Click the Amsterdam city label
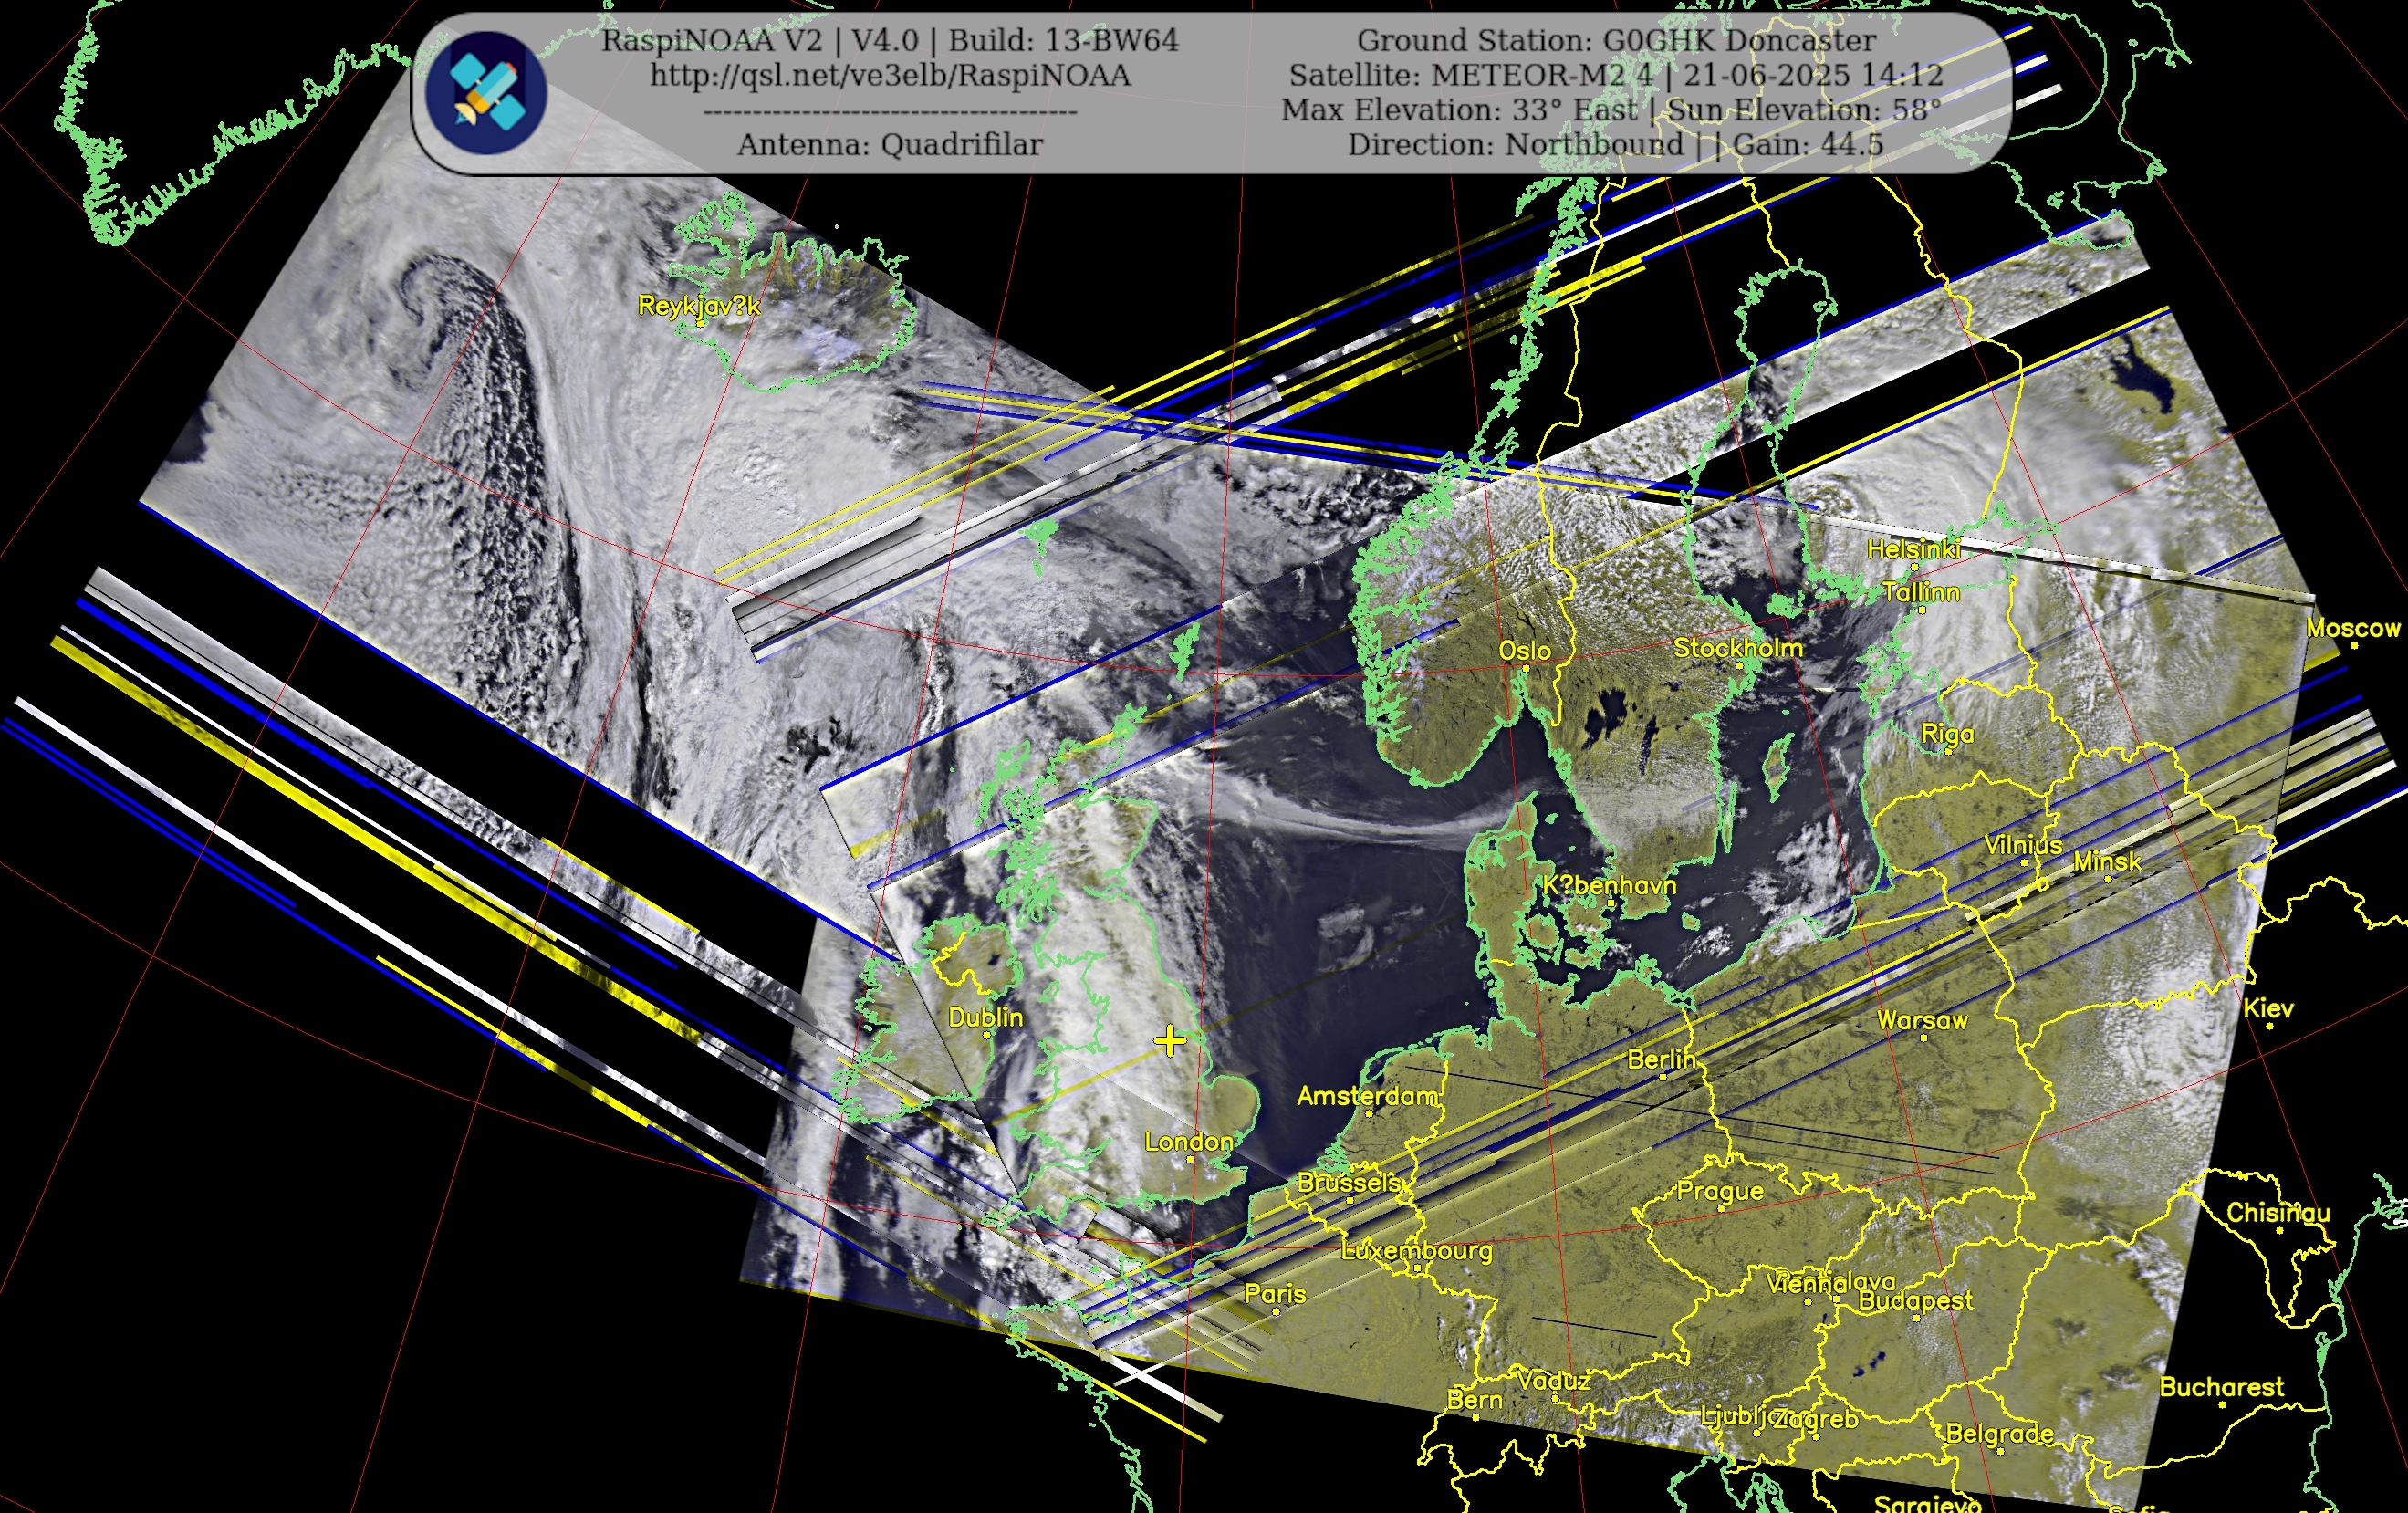Image resolution: width=2408 pixels, height=1513 pixels. pyautogui.click(x=1367, y=1095)
